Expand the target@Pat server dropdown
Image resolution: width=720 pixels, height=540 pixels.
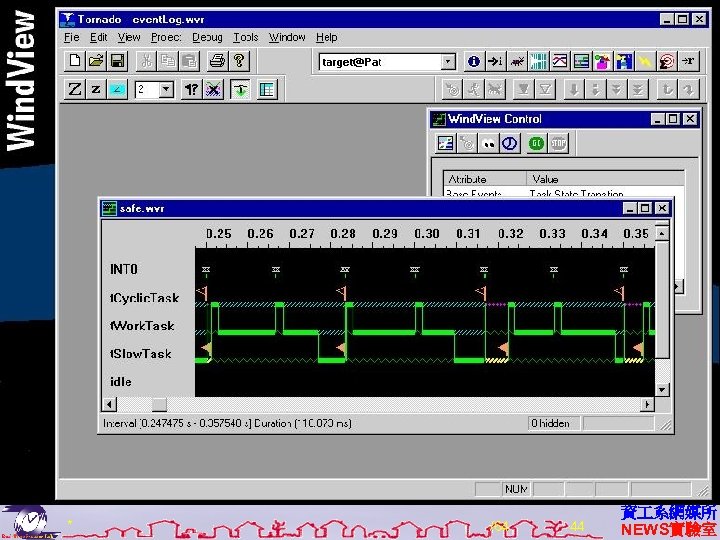tap(448, 62)
